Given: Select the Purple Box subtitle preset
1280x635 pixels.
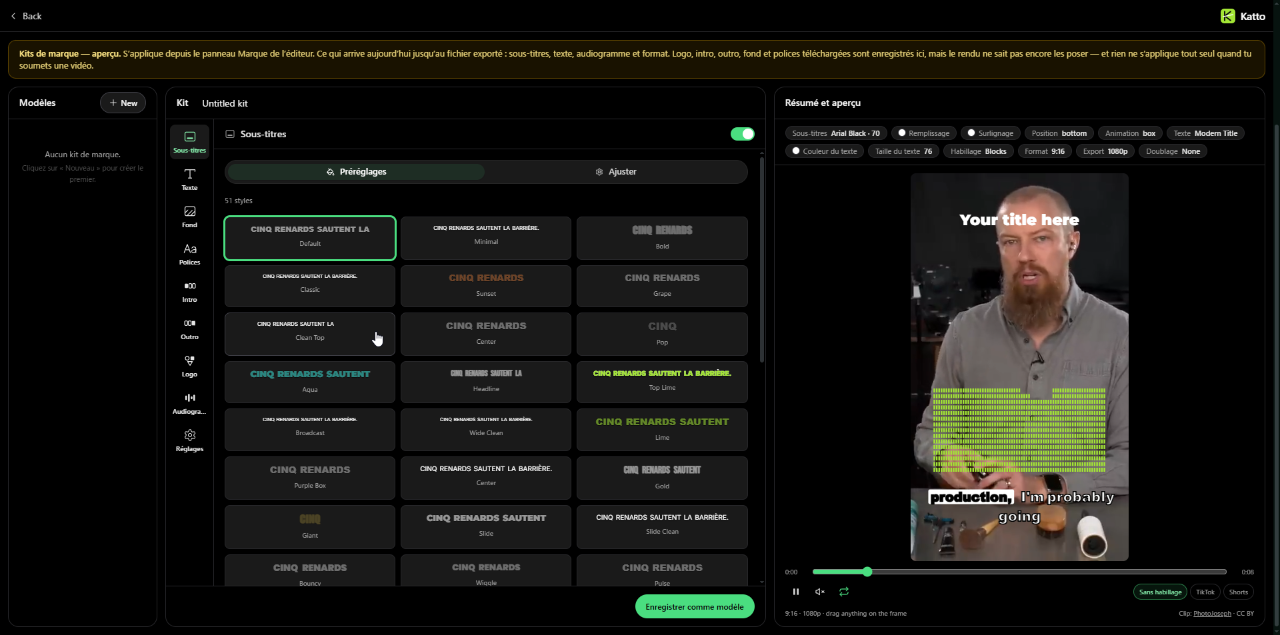Looking at the screenshot, I should [x=310, y=478].
